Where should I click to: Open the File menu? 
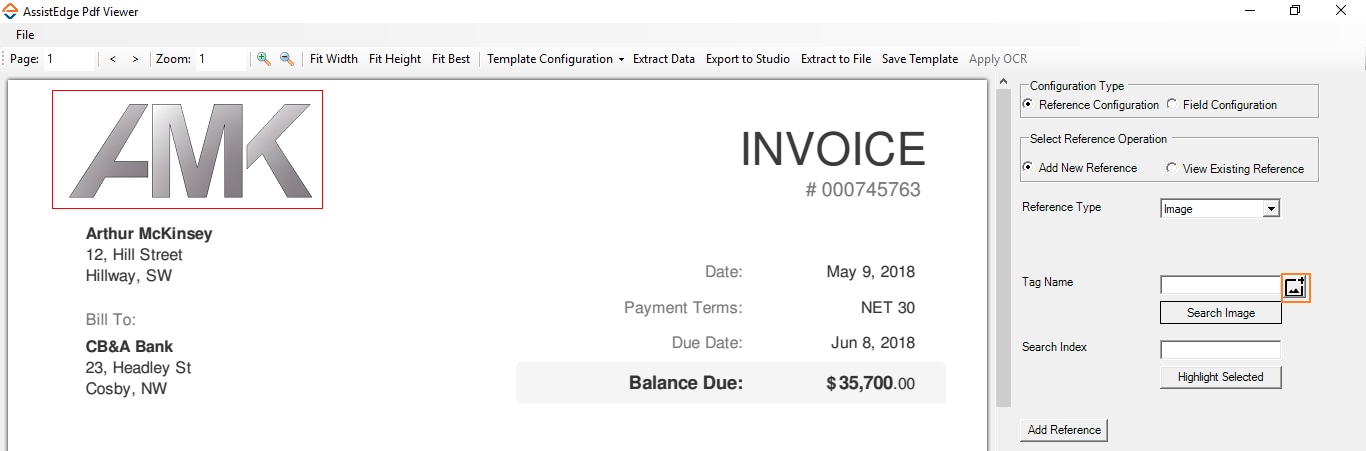pos(25,35)
